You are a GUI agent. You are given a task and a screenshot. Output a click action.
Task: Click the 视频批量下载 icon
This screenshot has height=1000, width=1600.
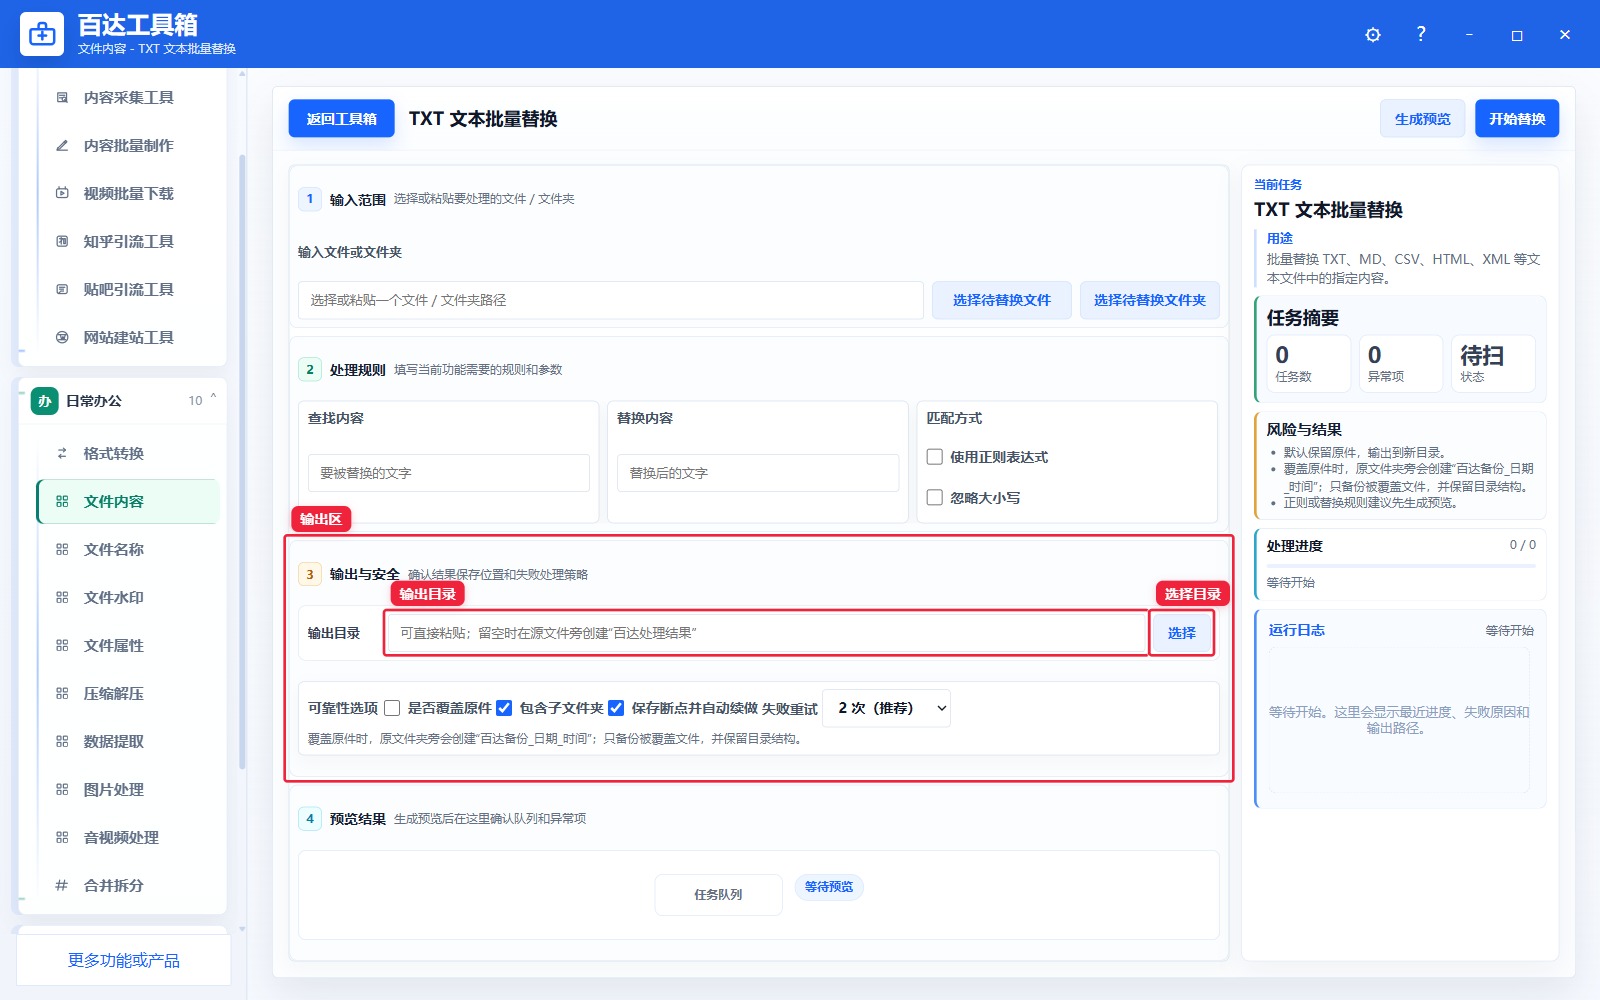tap(62, 194)
